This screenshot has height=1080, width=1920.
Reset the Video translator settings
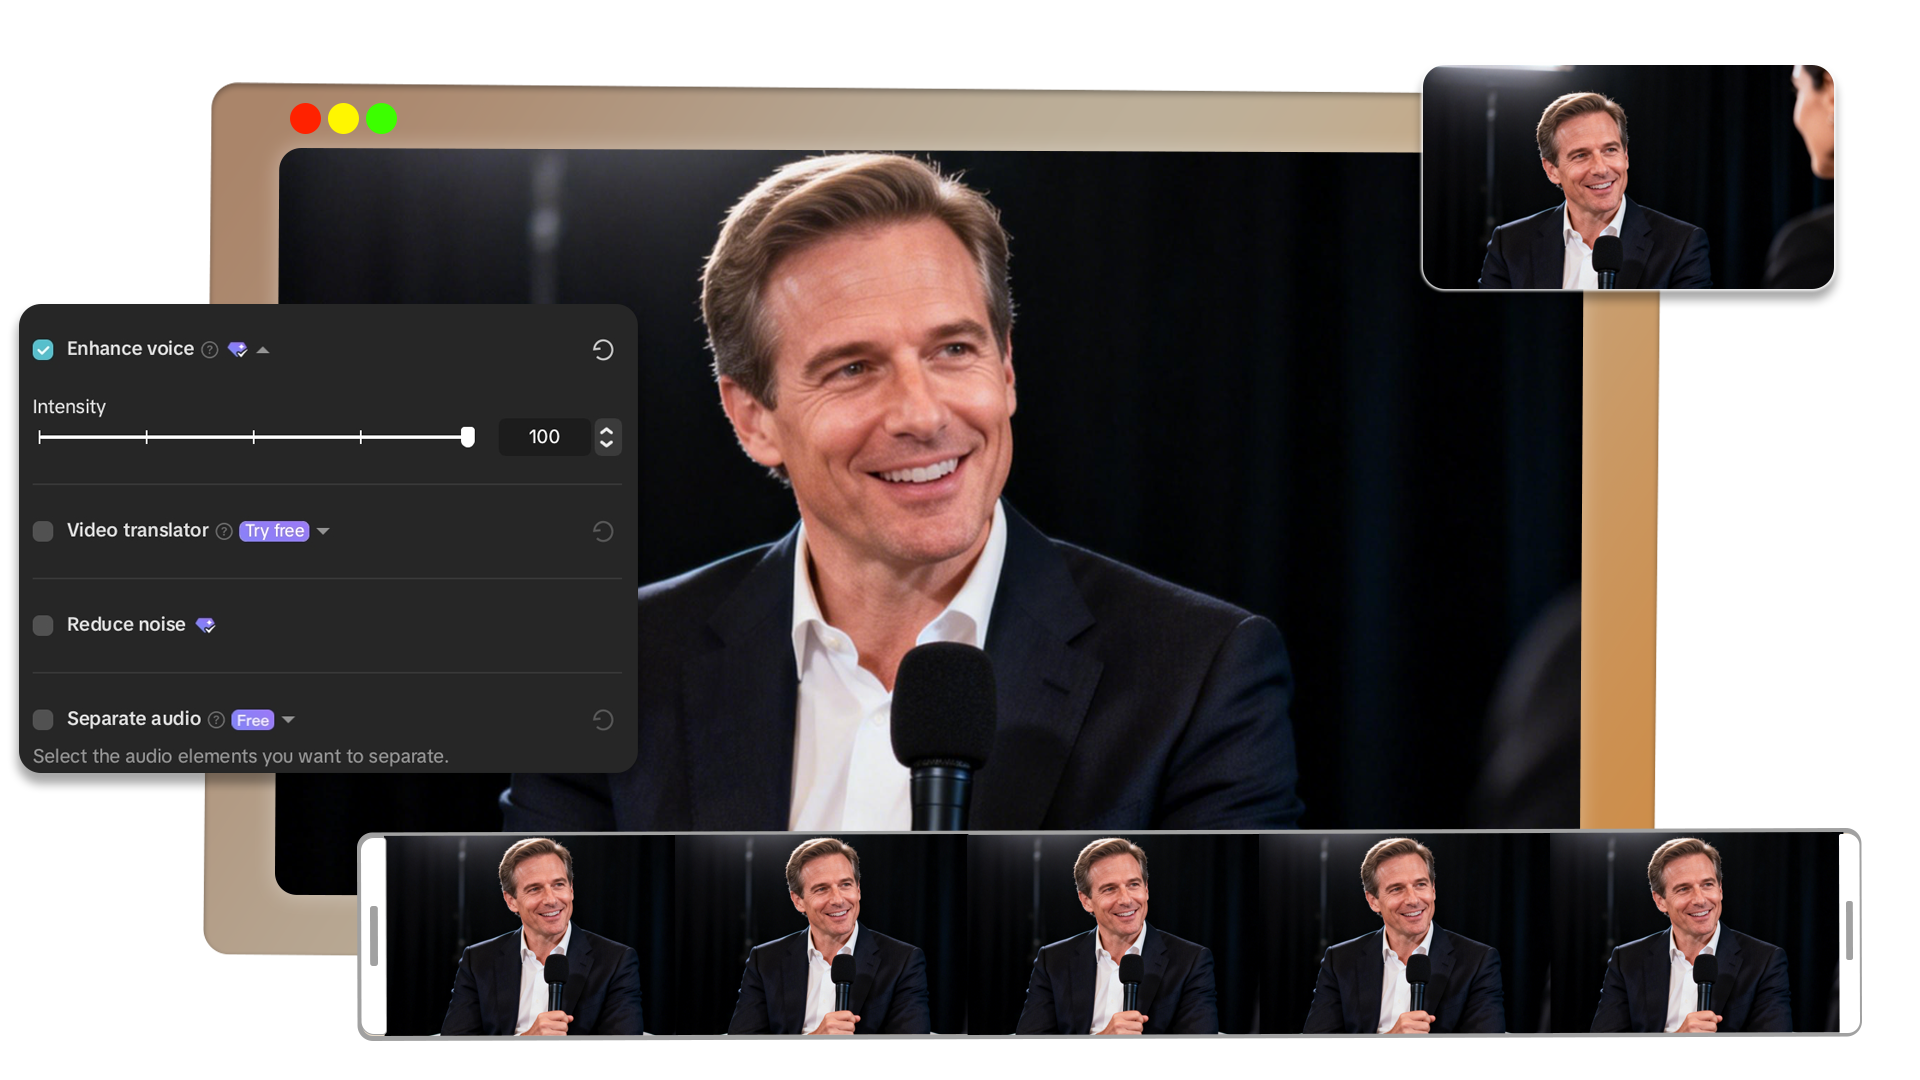(602, 531)
